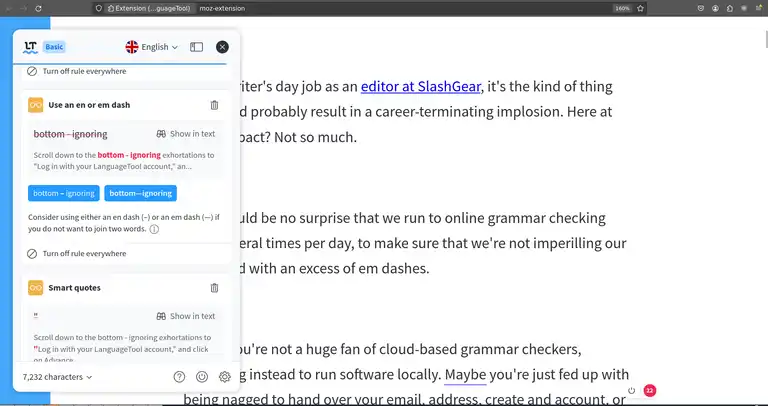This screenshot has height=406, width=768.
Task: Click the underlined word 'Maybe'
Action: tap(466, 375)
